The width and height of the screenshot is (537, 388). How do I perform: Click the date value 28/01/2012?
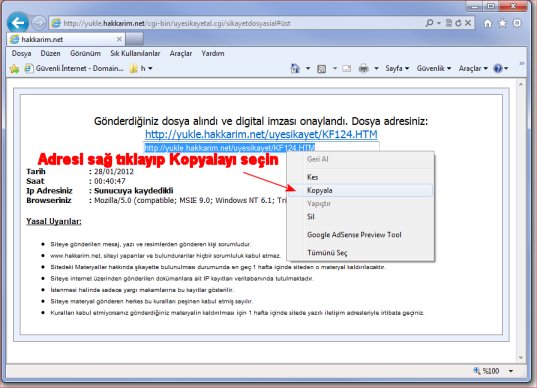(114, 172)
